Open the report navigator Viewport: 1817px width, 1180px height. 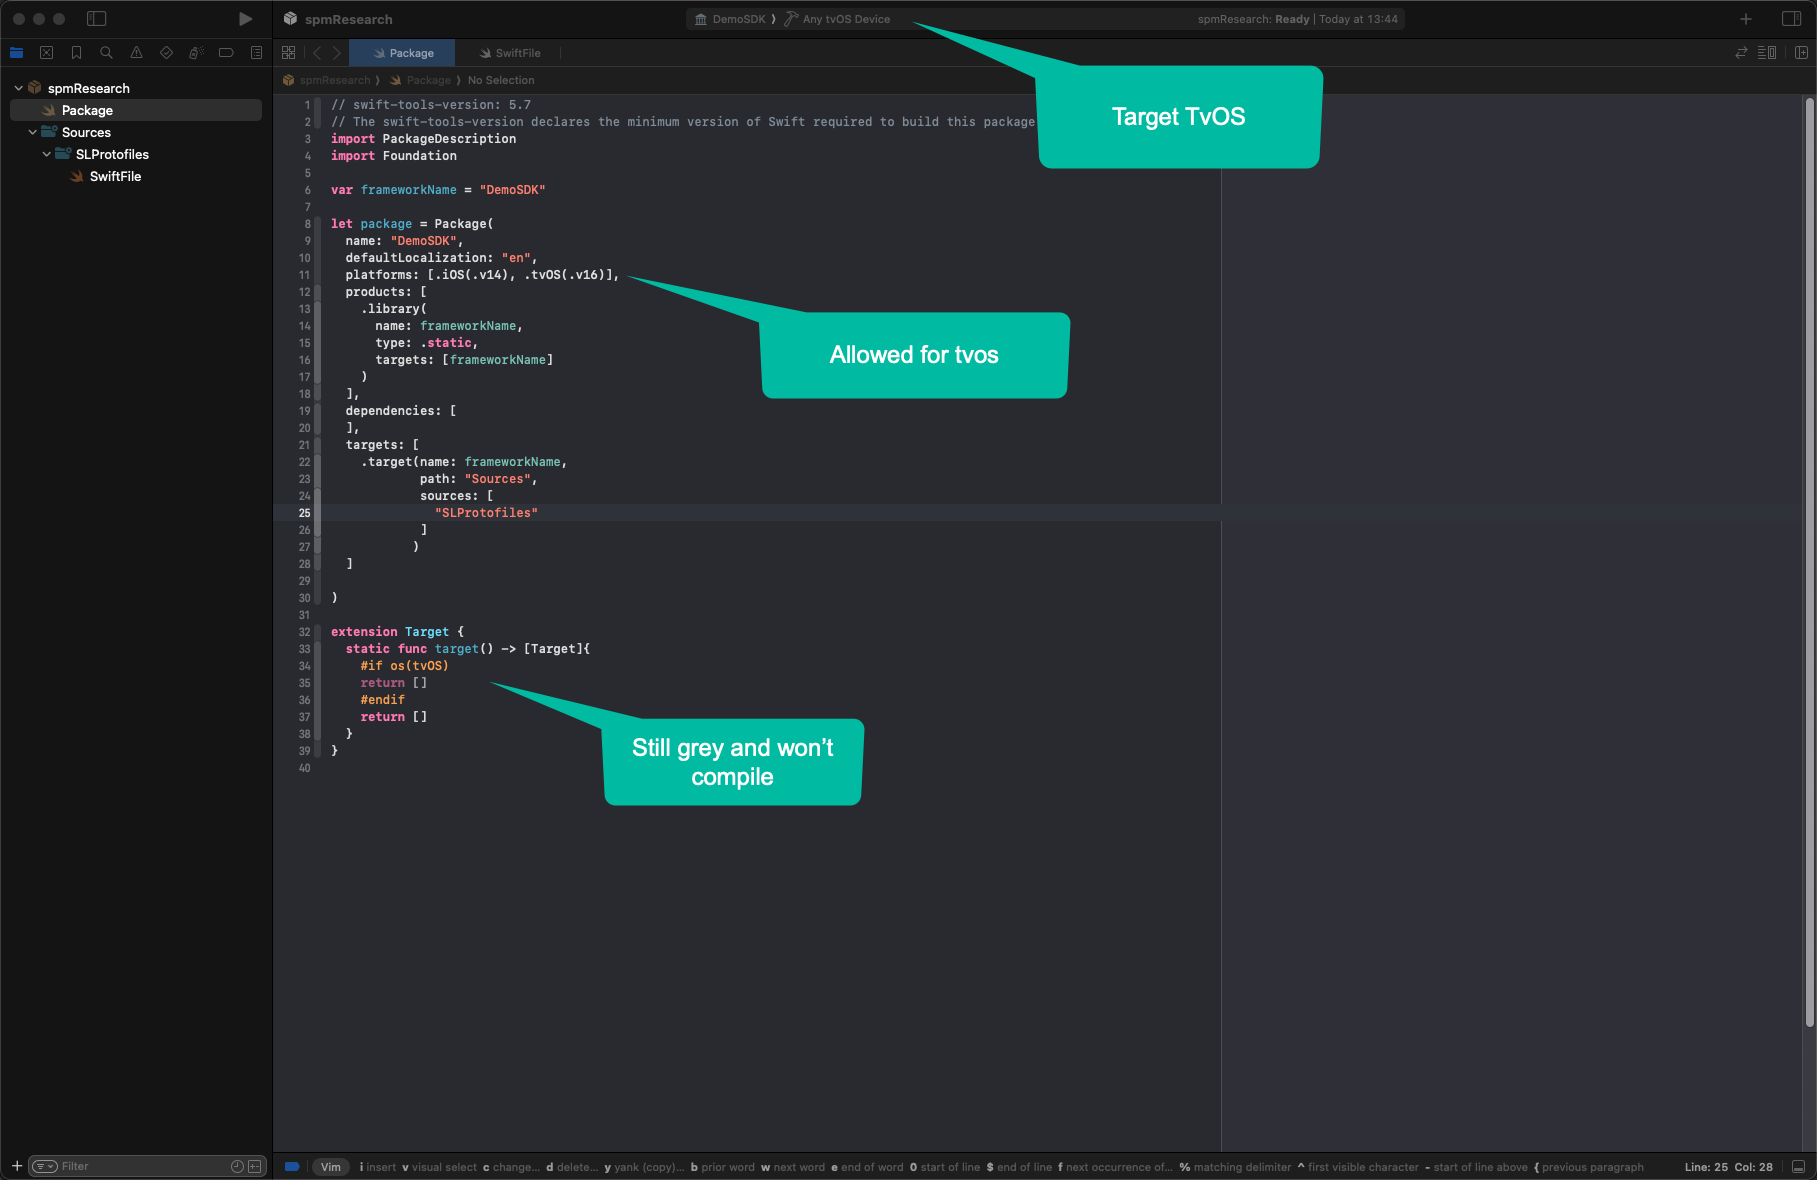coord(256,53)
